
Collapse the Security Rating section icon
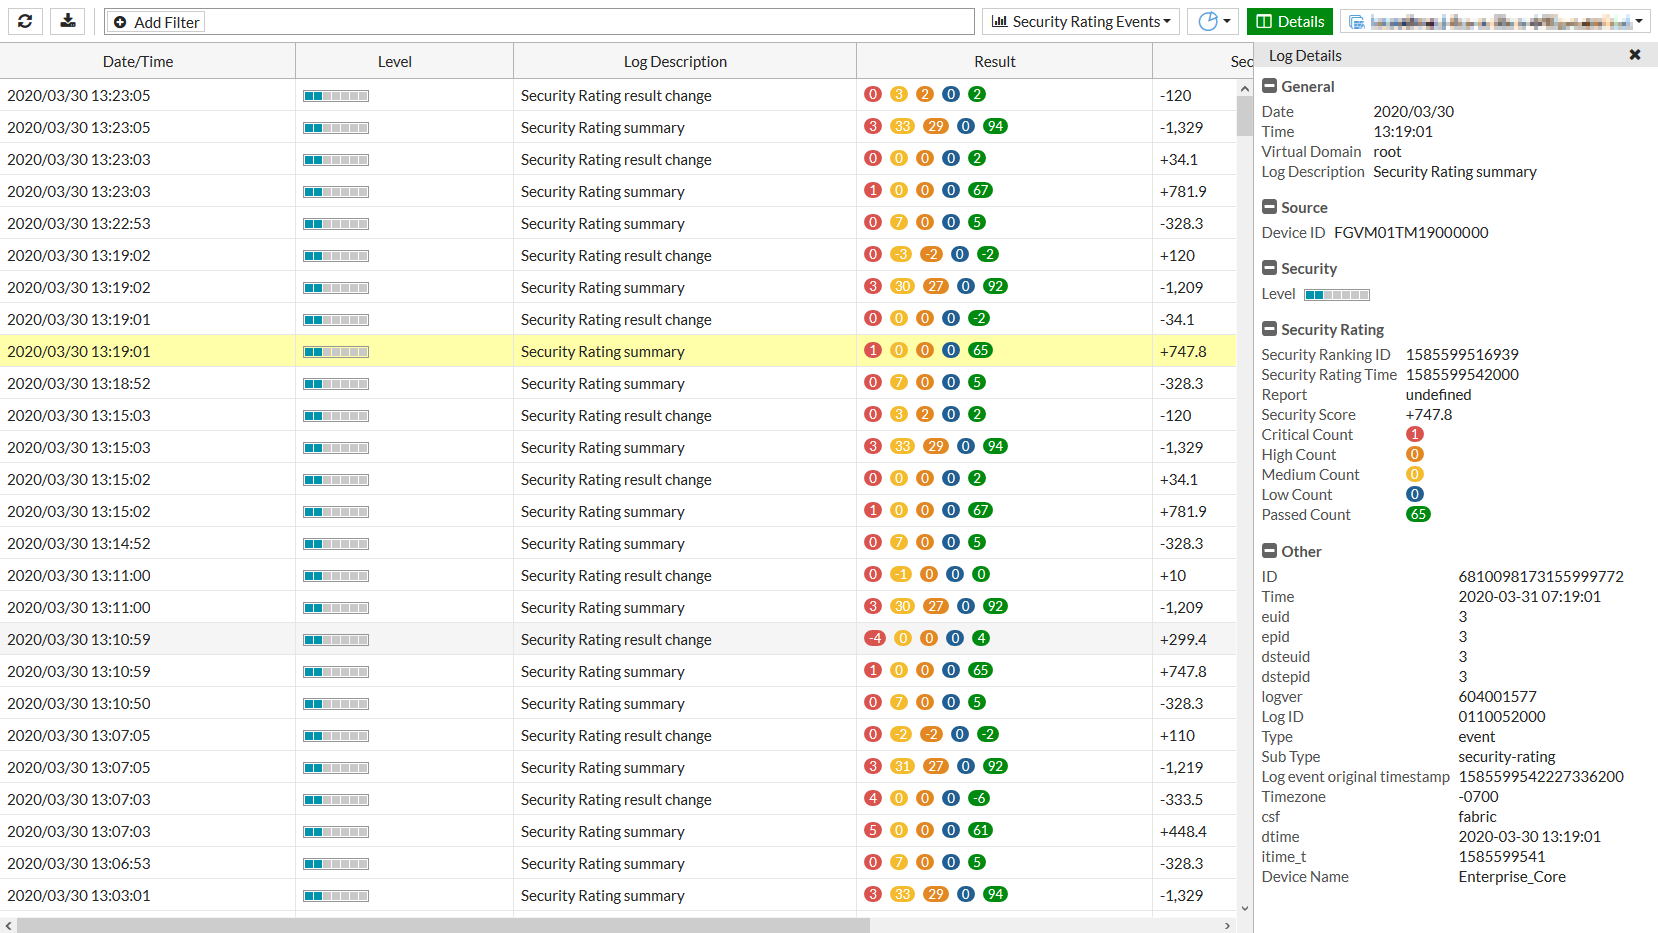tap(1269, 329)
